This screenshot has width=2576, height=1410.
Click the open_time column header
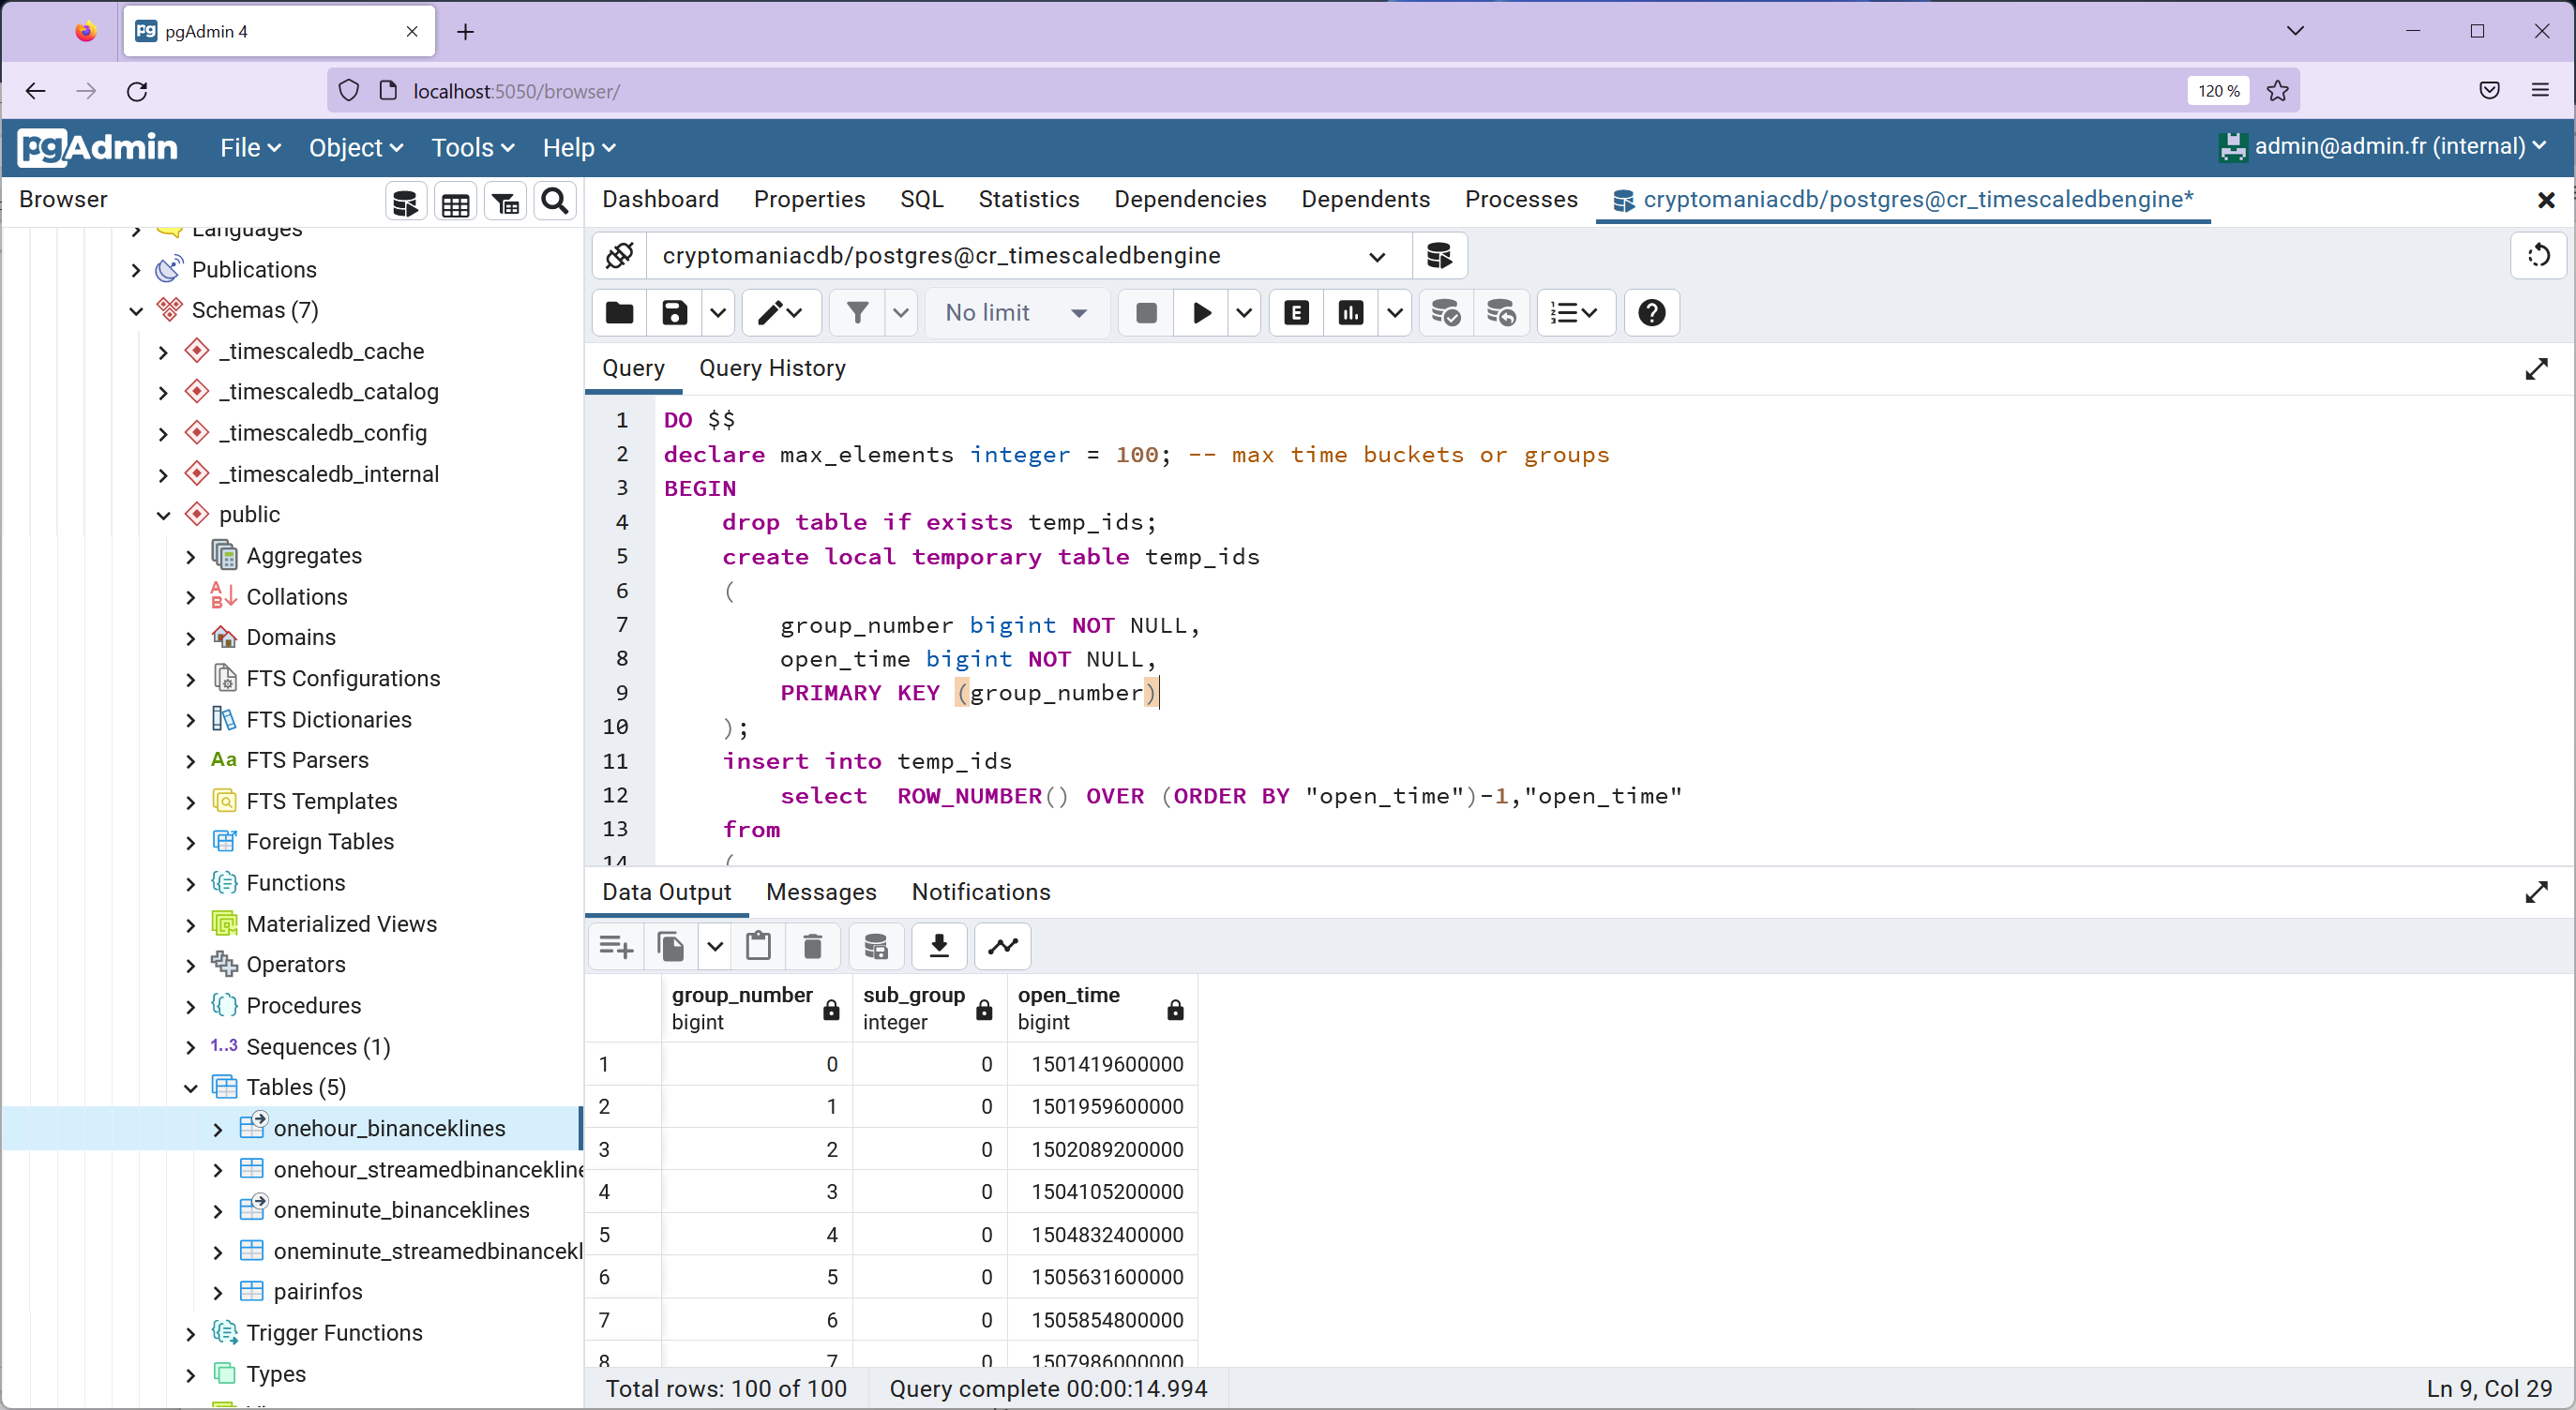coord(1101,1009)
